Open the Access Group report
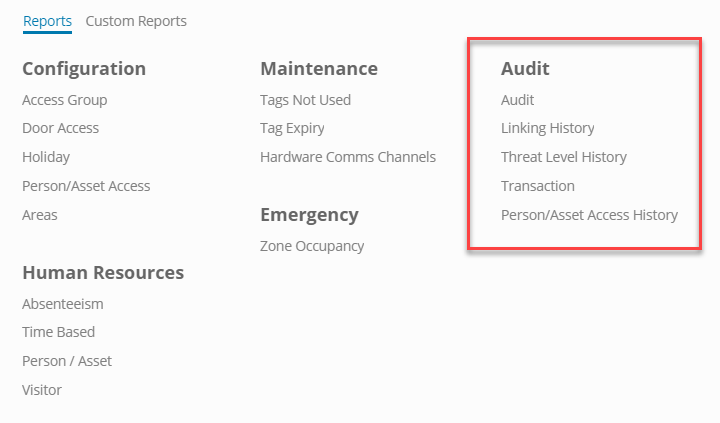Viewport: 720px width, 423px height. coord(64,100)
